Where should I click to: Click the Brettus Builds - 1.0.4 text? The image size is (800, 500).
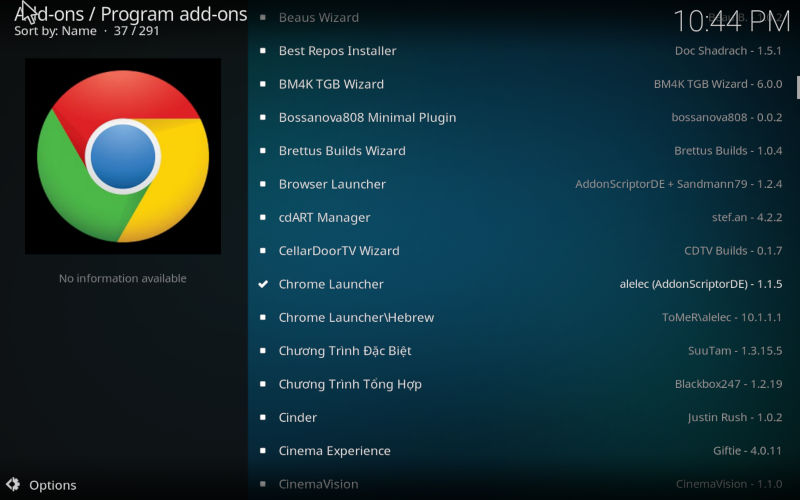(728, 151)
